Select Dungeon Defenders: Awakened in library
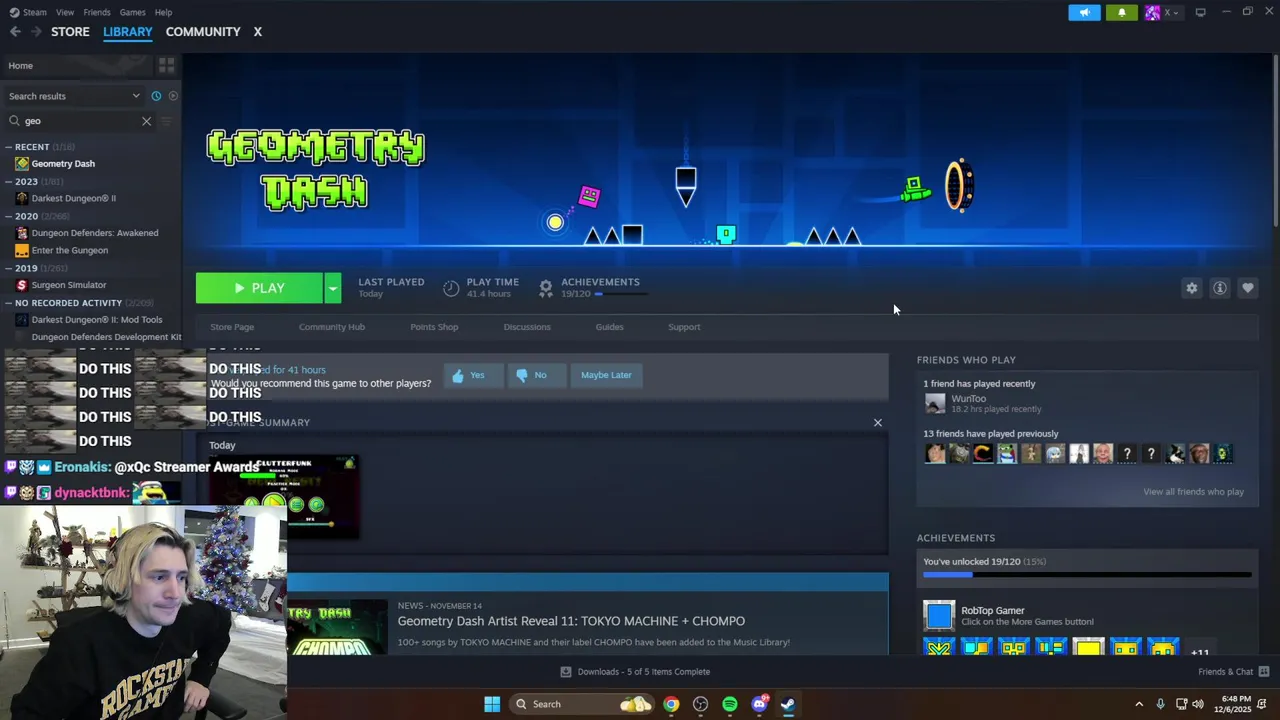The width and height of the screenshot is (1280, 720). [94, 233]
